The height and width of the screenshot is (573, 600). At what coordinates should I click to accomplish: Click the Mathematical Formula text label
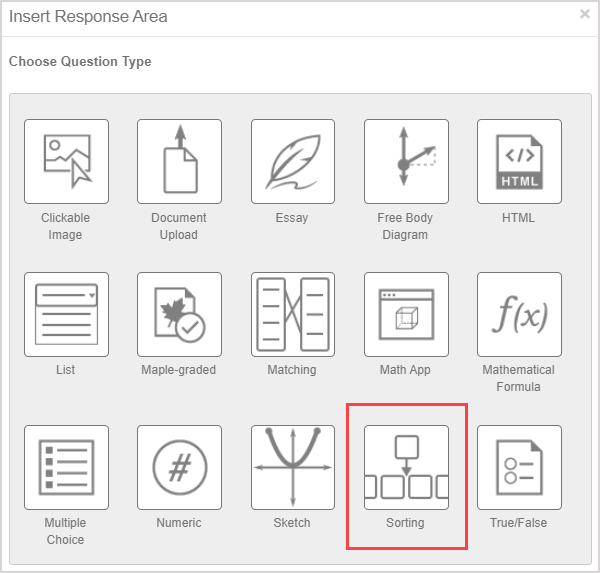click(519, 378)
